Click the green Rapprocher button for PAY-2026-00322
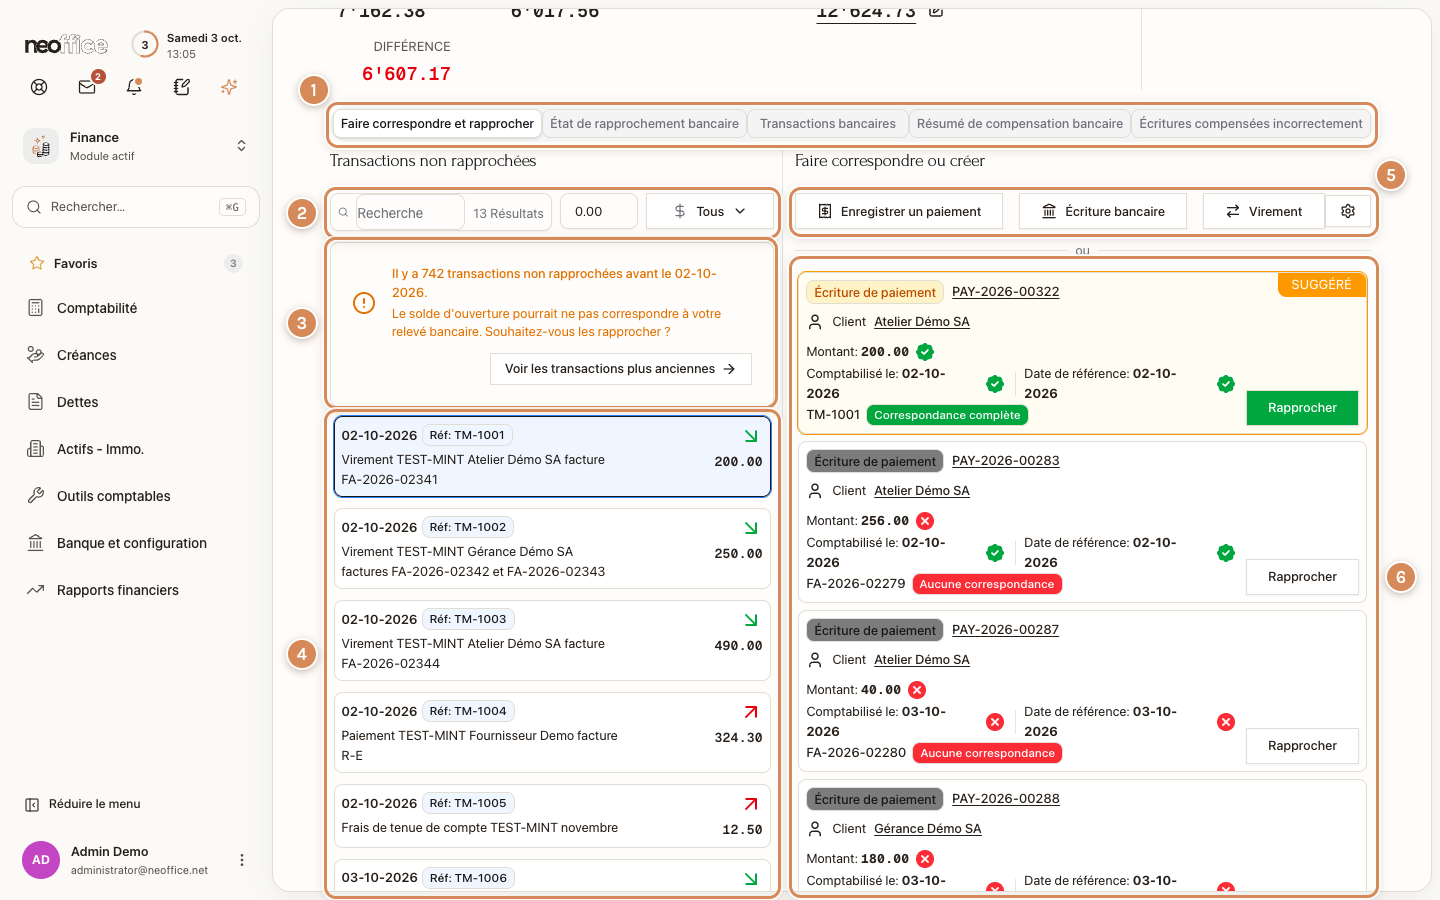This screenshot has height=900, width=1440. [x=1302, y=408]
